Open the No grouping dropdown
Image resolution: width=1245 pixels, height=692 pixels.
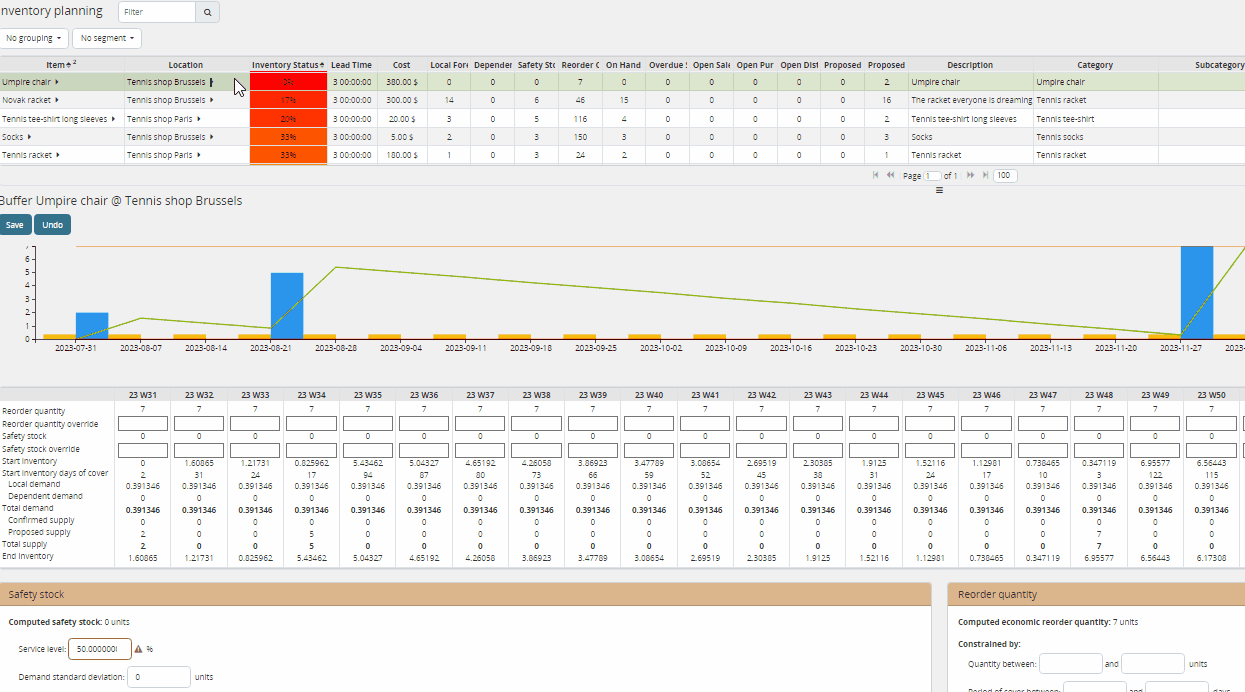coord(35,38)
